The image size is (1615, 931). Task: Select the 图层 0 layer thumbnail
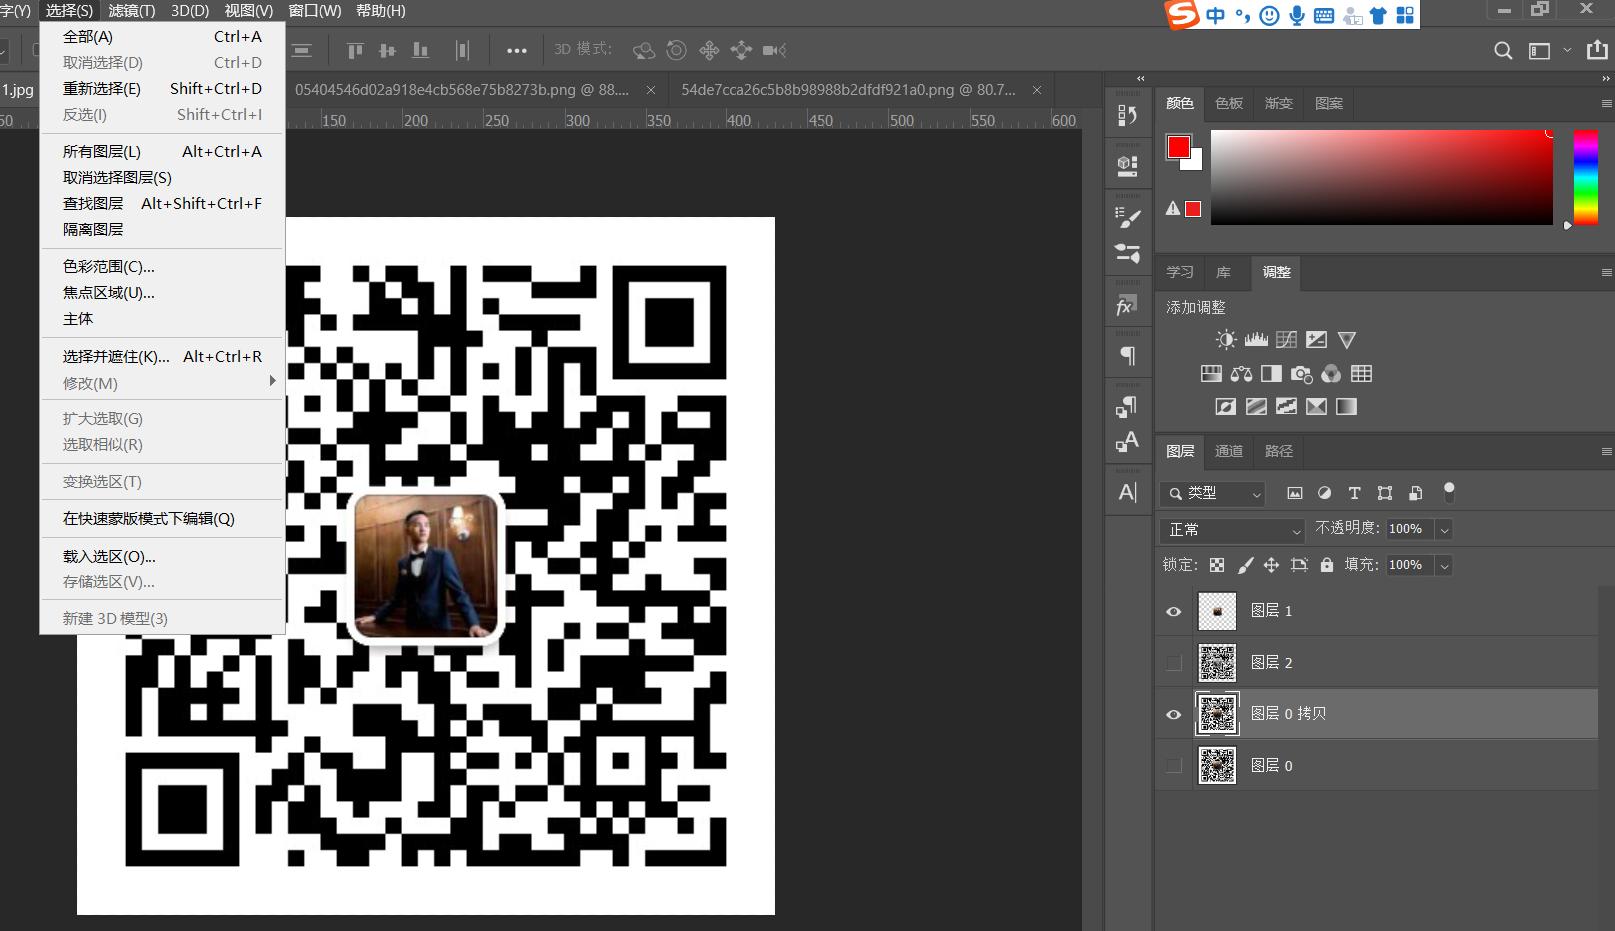point(1217,766)
